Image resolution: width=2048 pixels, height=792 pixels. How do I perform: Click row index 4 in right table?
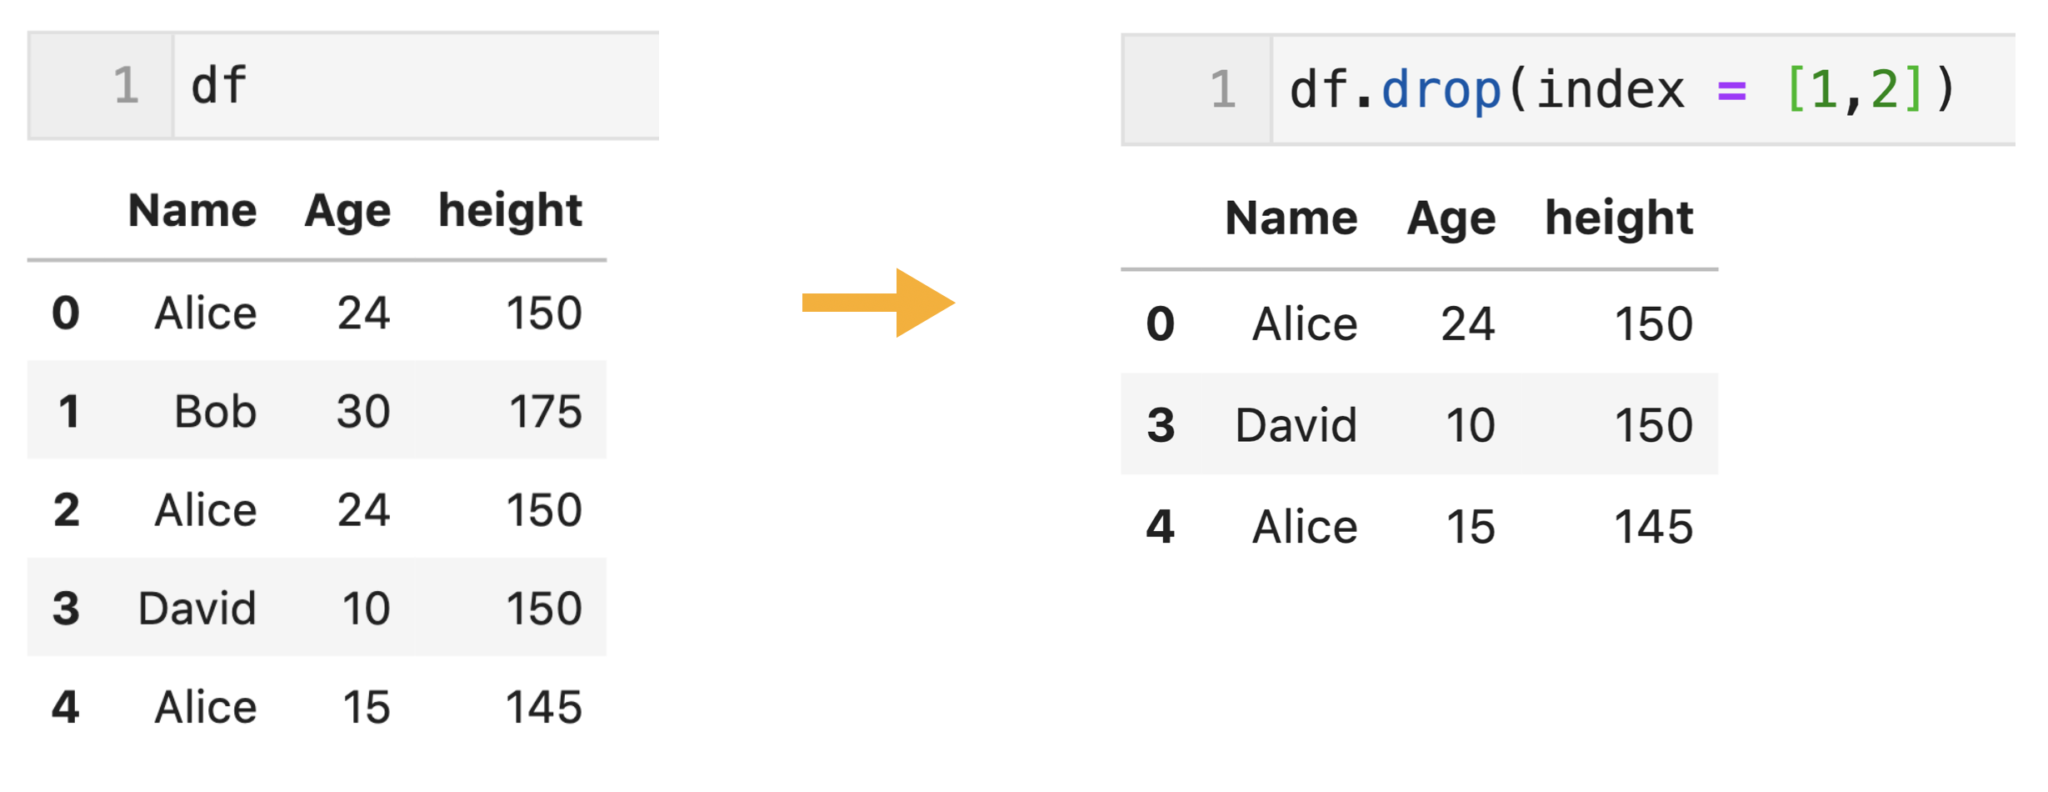pyautogui.click(x=1160, y=526)
